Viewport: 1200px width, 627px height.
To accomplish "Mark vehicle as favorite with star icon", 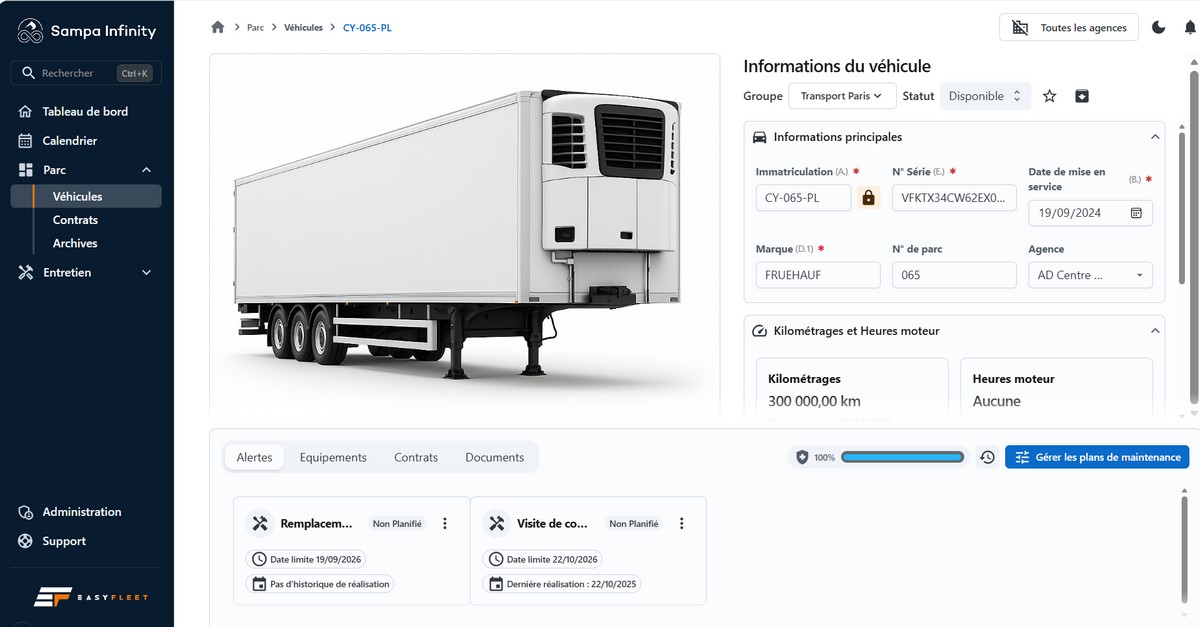I will (x=1049, y=96).
